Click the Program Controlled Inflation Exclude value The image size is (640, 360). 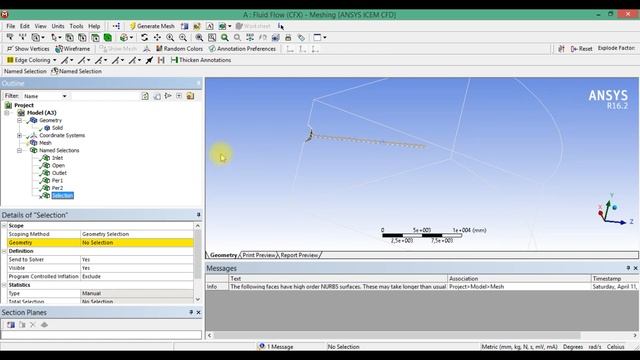coord(137,276)
